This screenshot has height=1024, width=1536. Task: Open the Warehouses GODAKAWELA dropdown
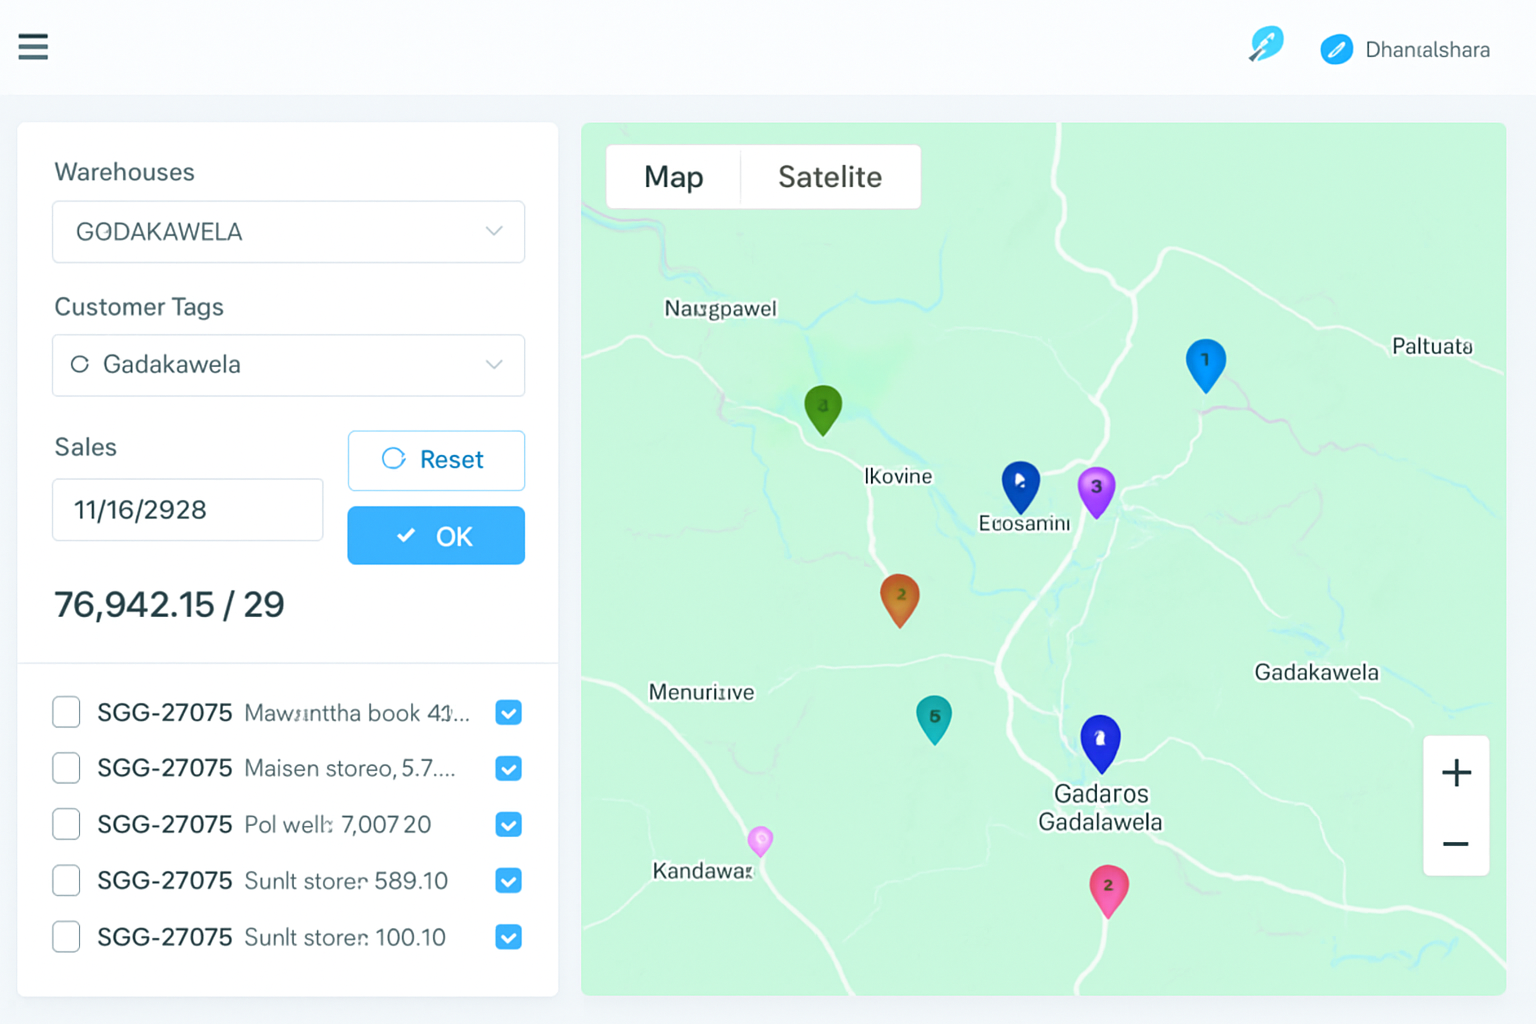288,232
